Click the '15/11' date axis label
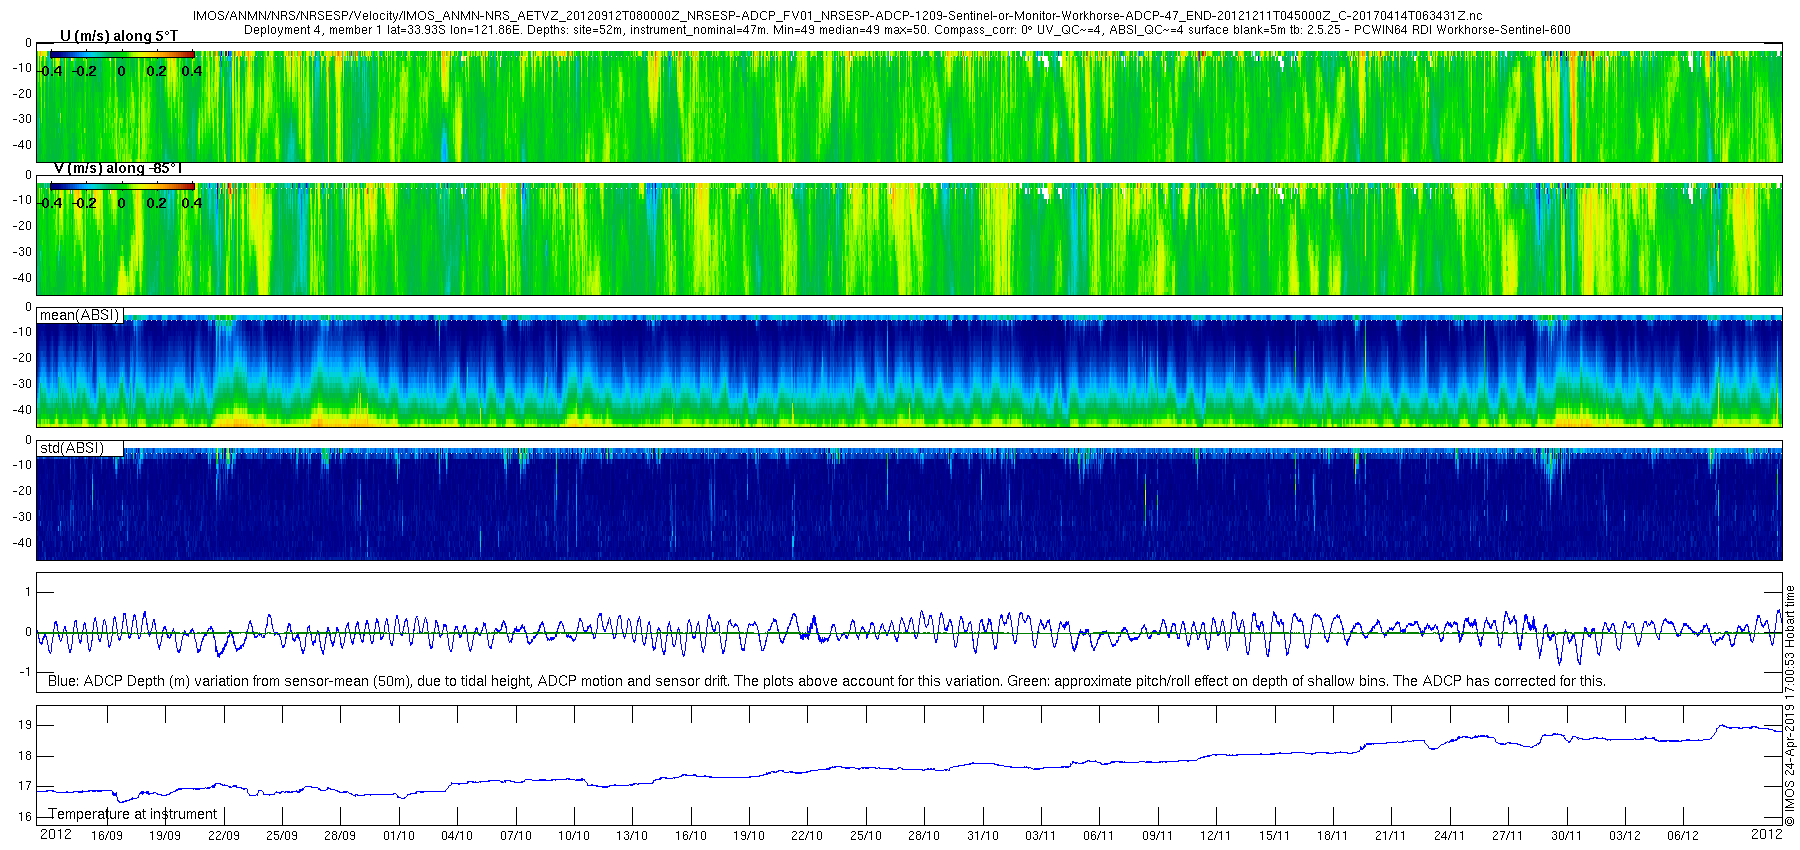This screenshot has height=850, width=1800. 1274,836
